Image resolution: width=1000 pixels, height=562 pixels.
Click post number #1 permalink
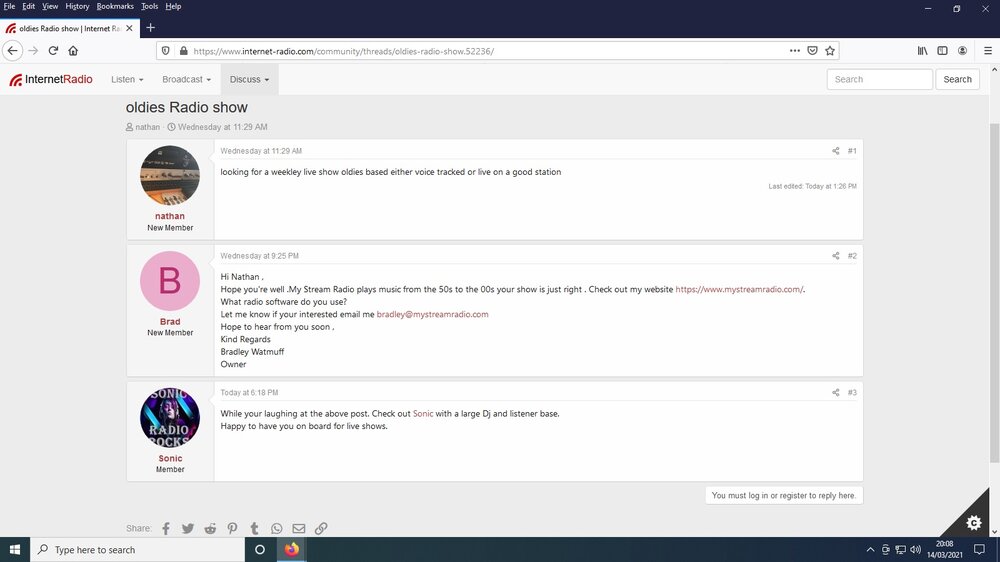tap(852, 151)
